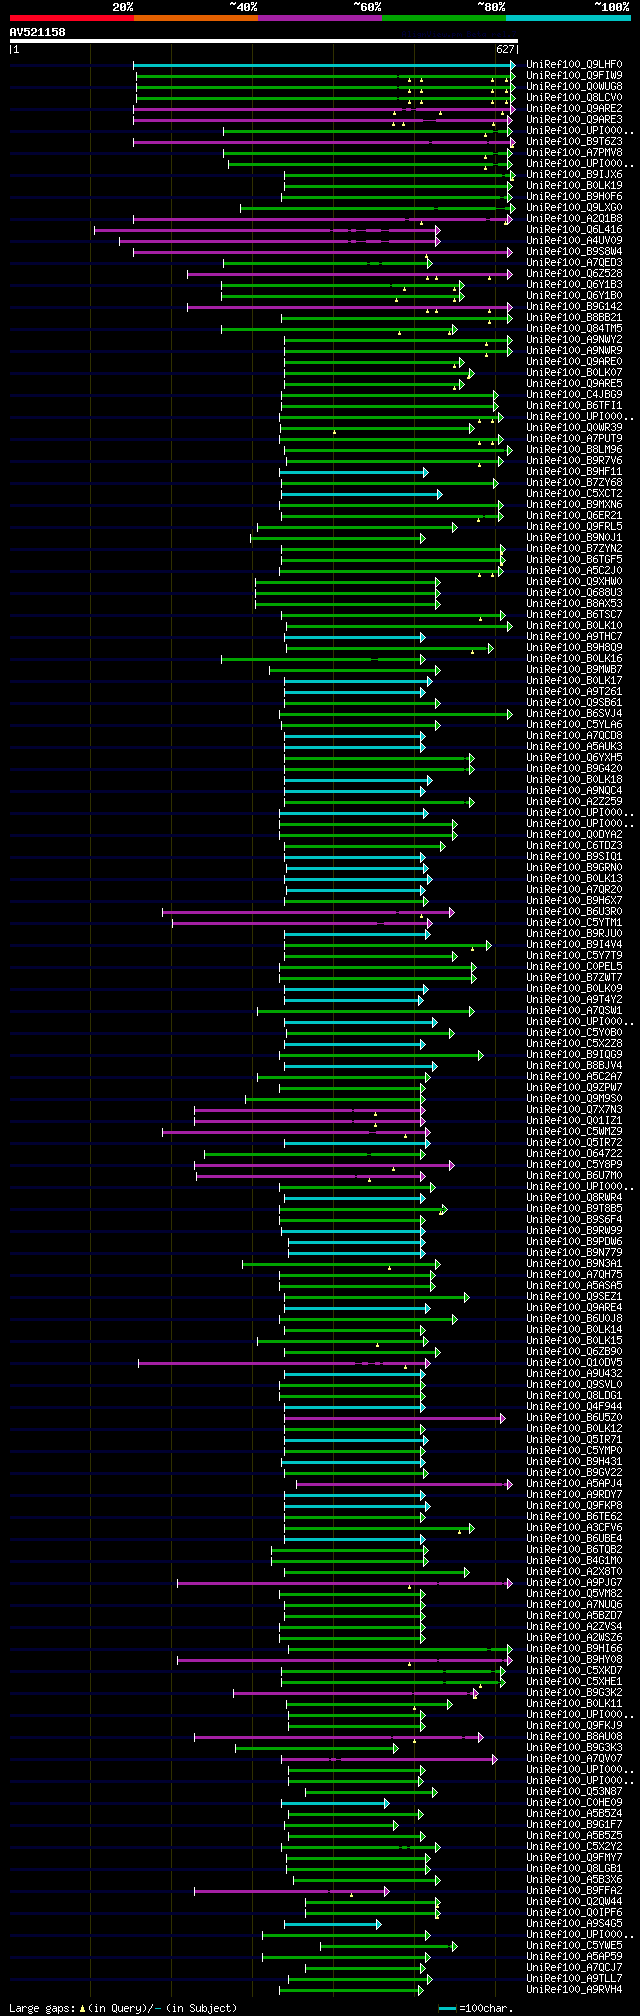
Task: Open hit UniRef100_Q9ARE2
Action: point(574,109)
